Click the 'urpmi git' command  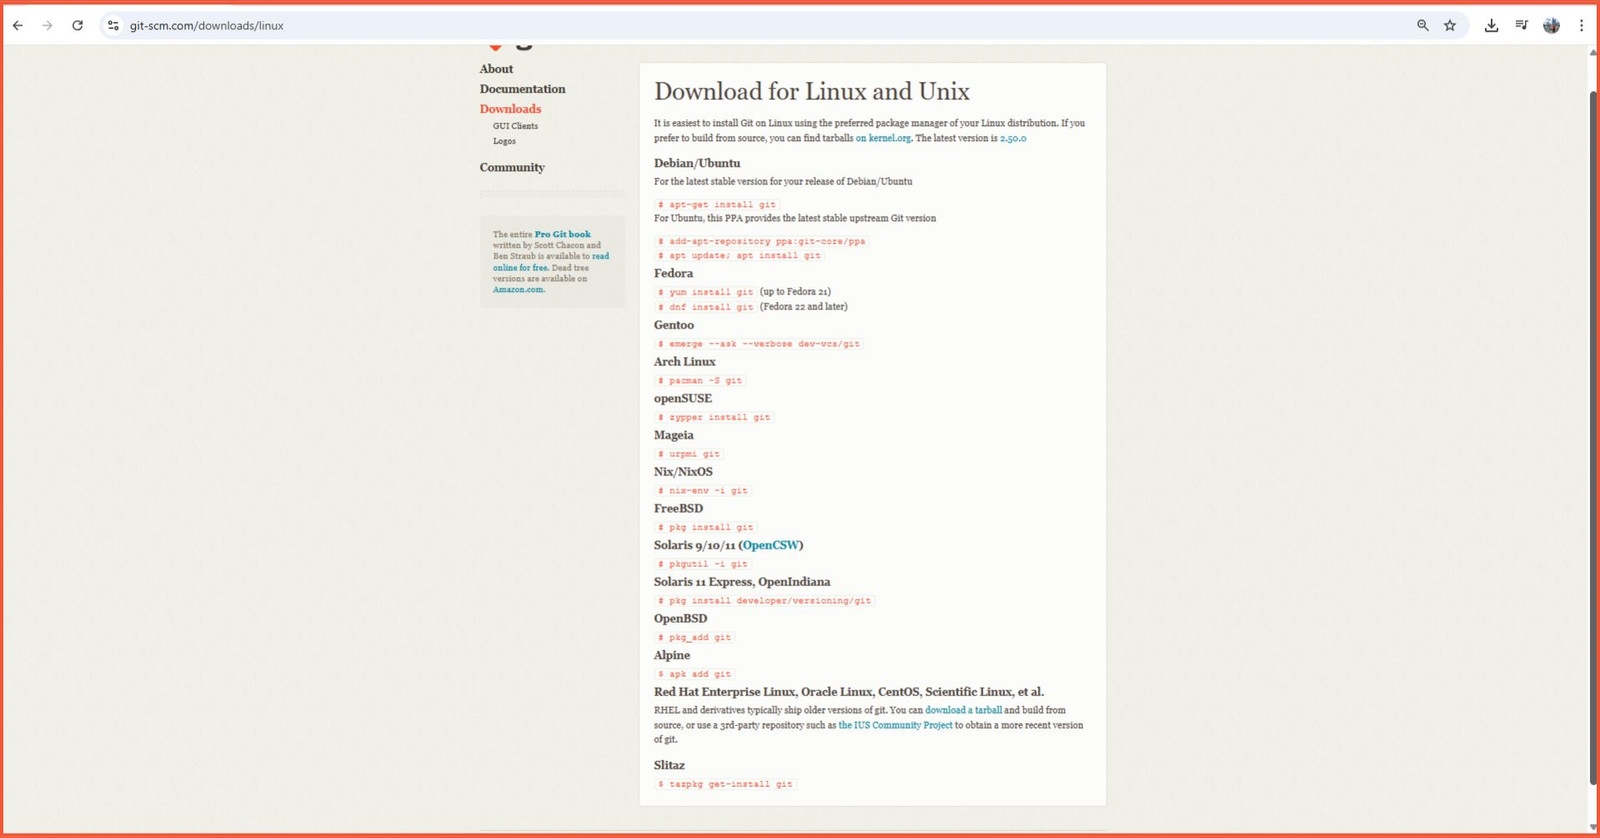(688, 454)
